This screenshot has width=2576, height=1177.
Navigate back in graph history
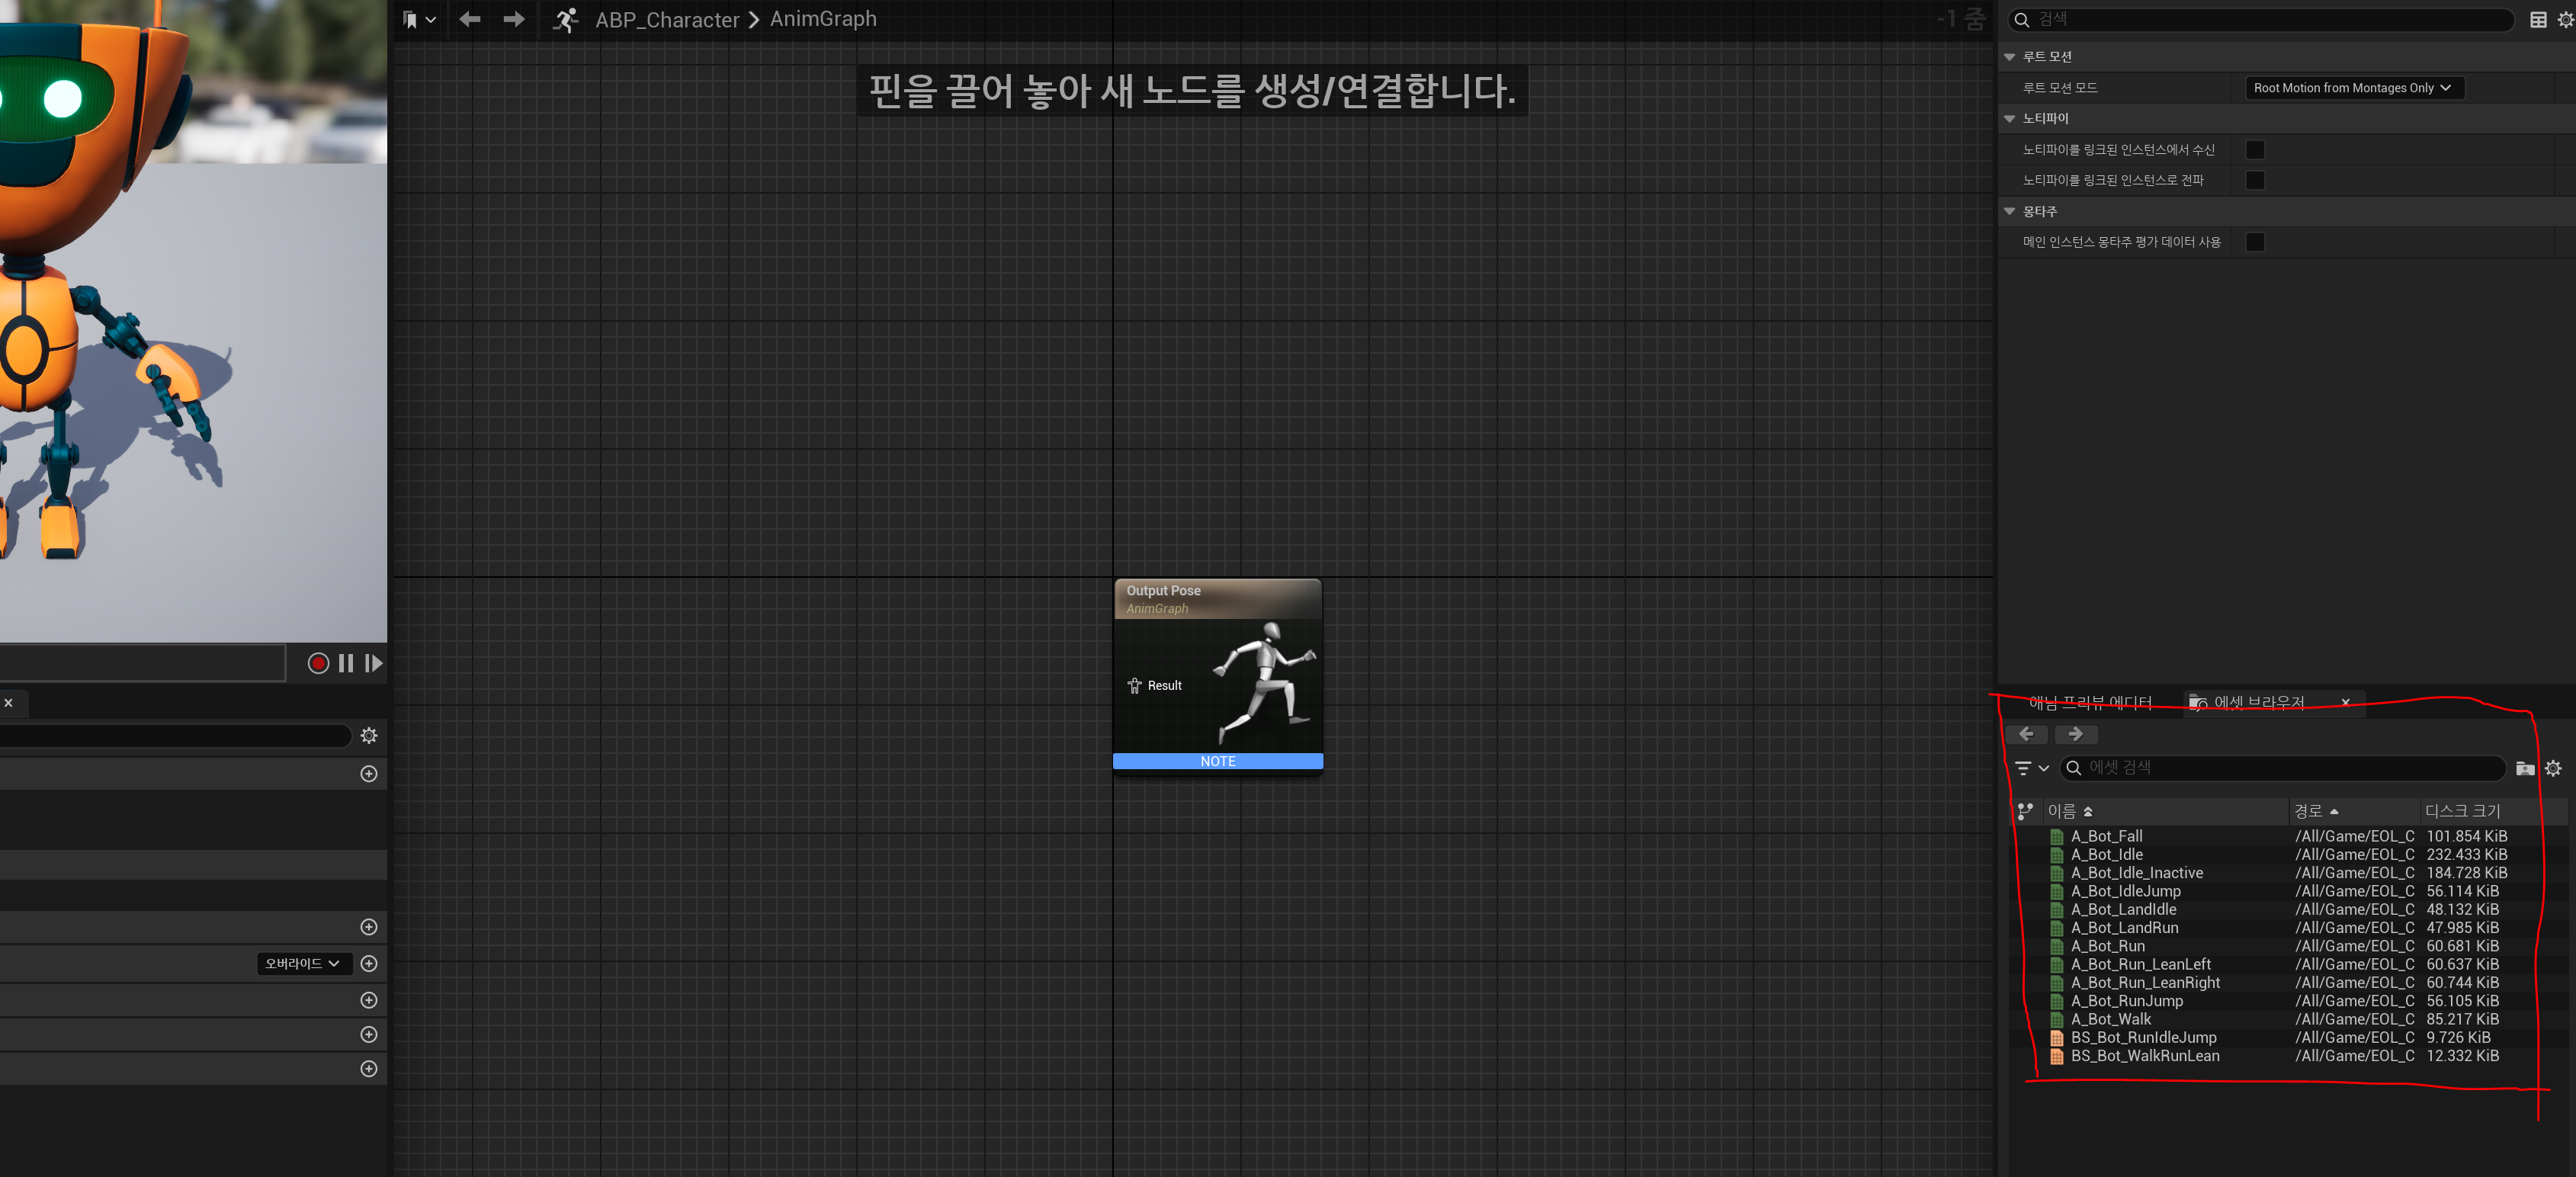point(469,19)
